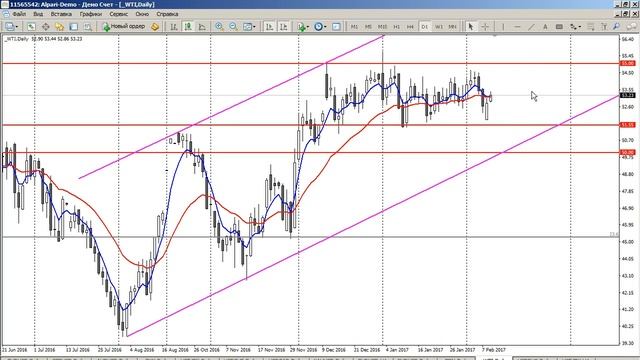Toggle the Market Watch window icon
Viewport: 640px width, 360px height.
click(31, 27)
